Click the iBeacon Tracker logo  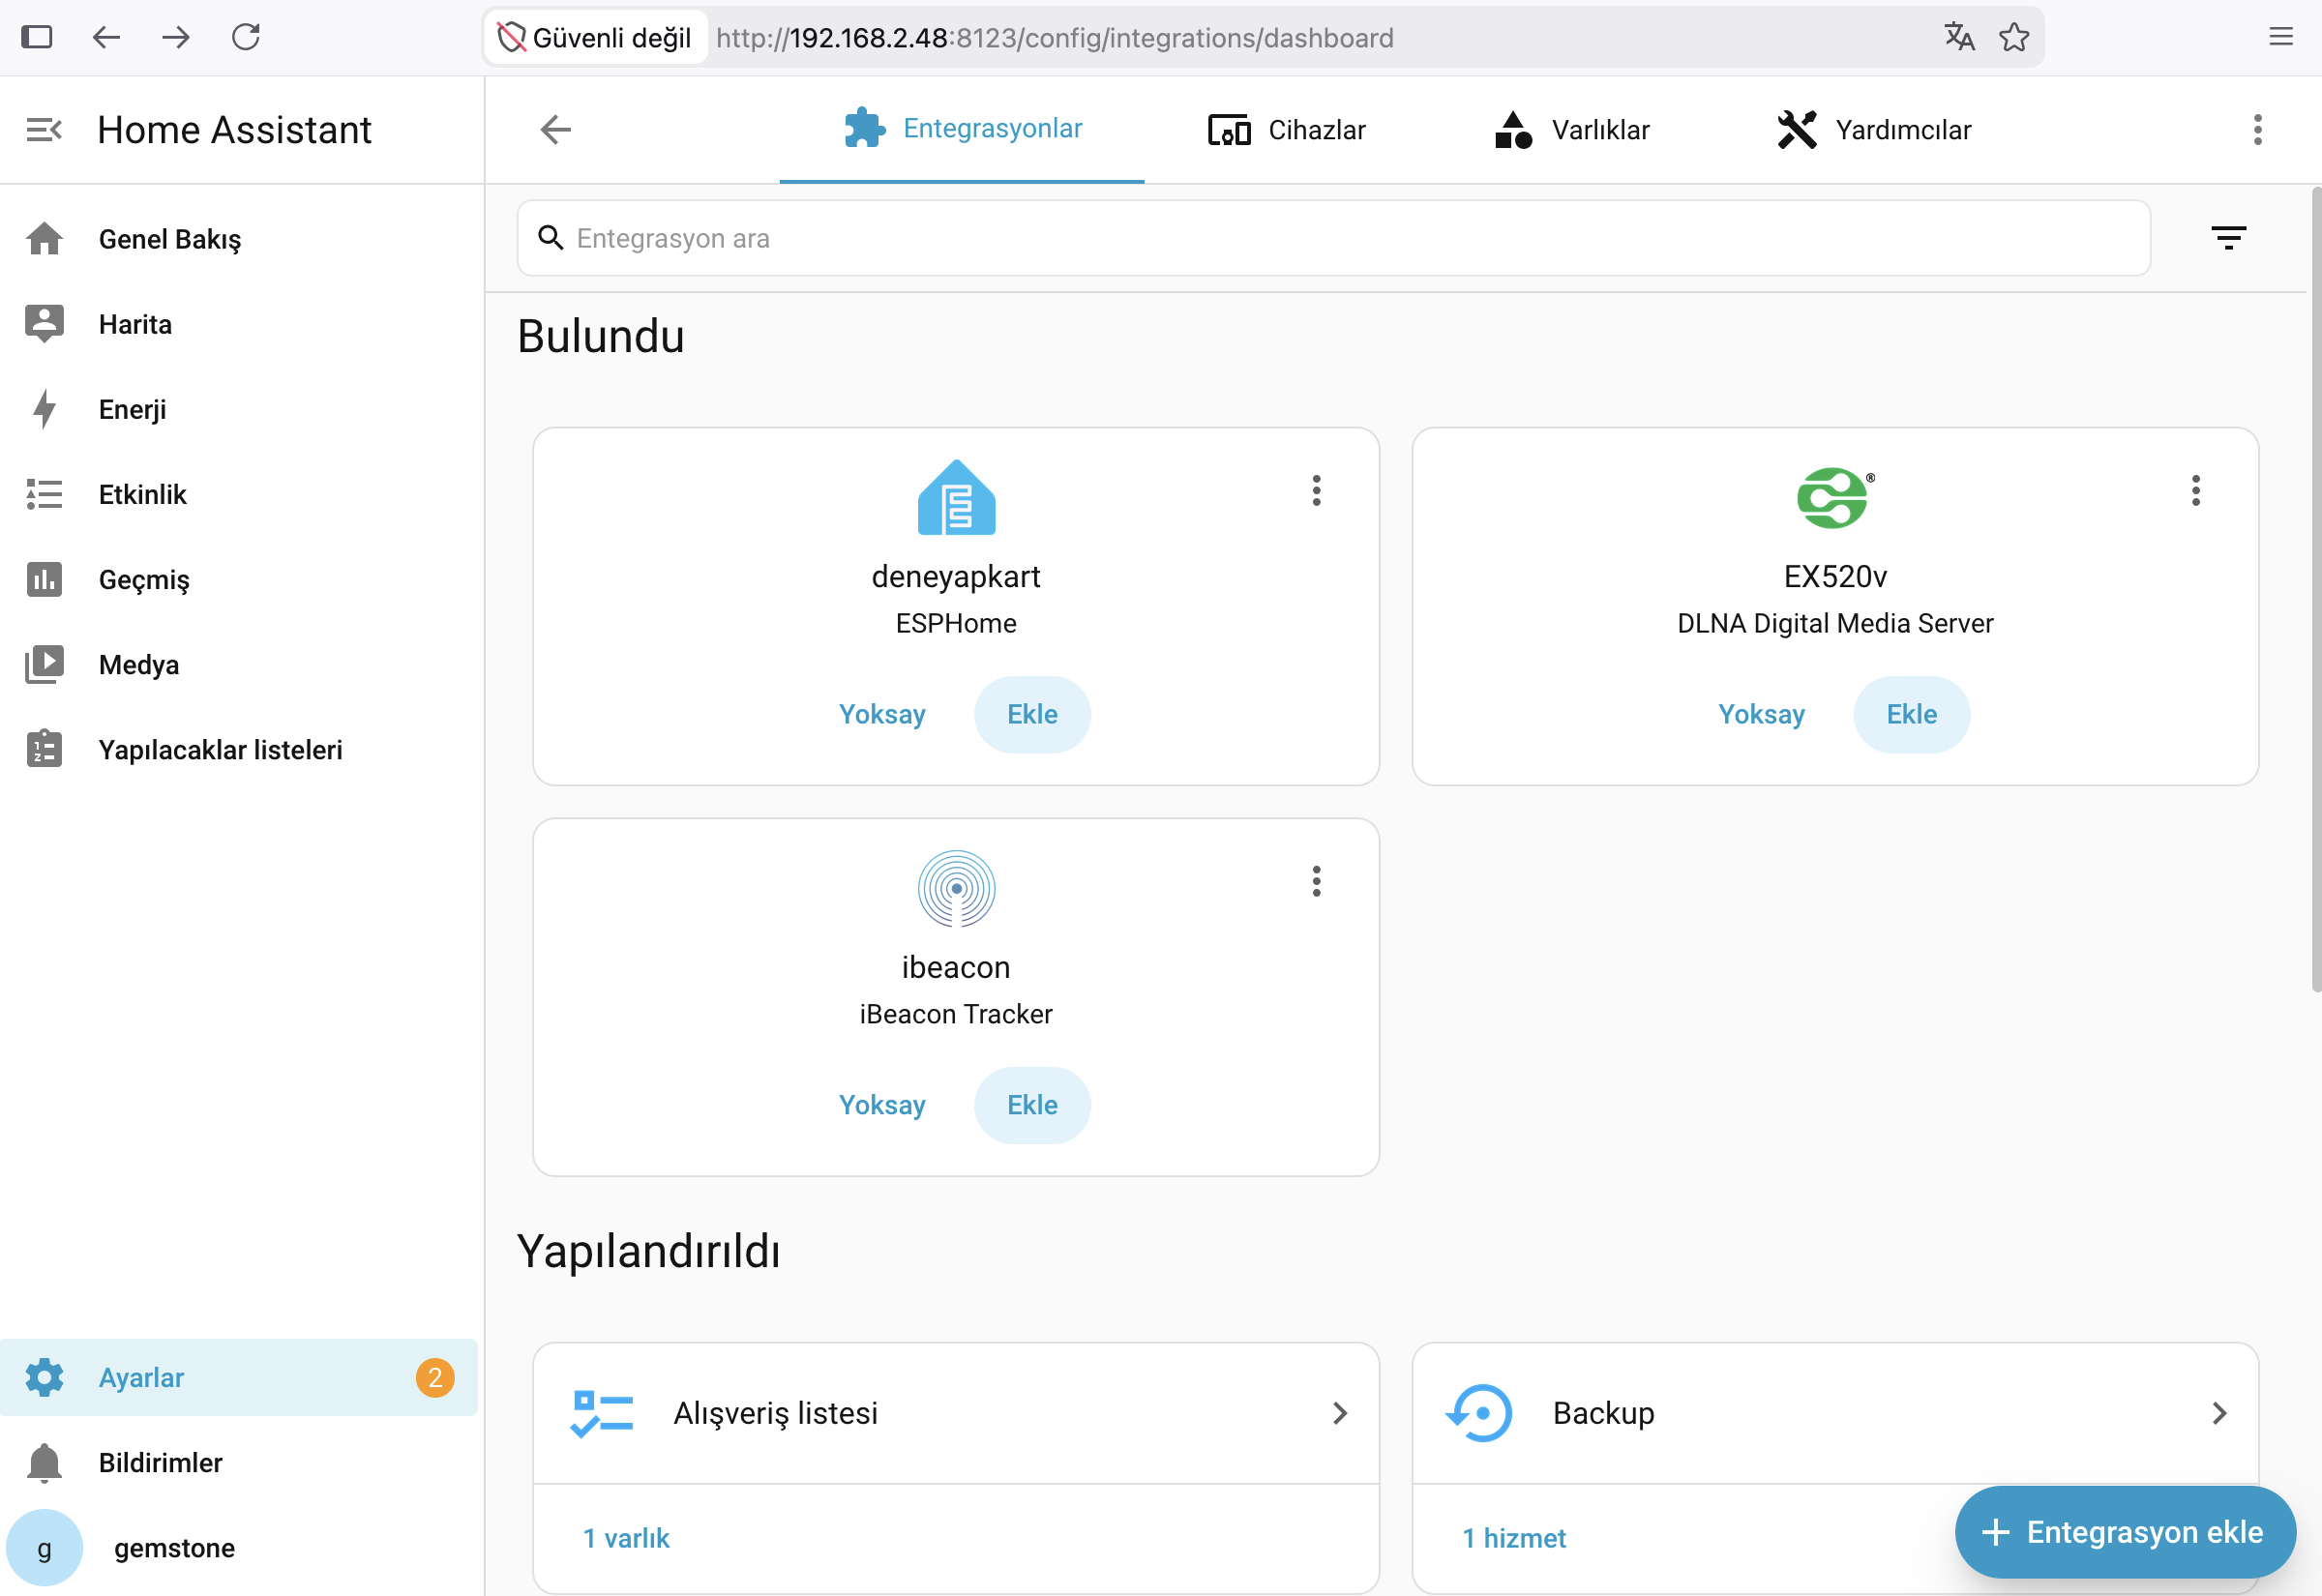click(x=956, y=889)
